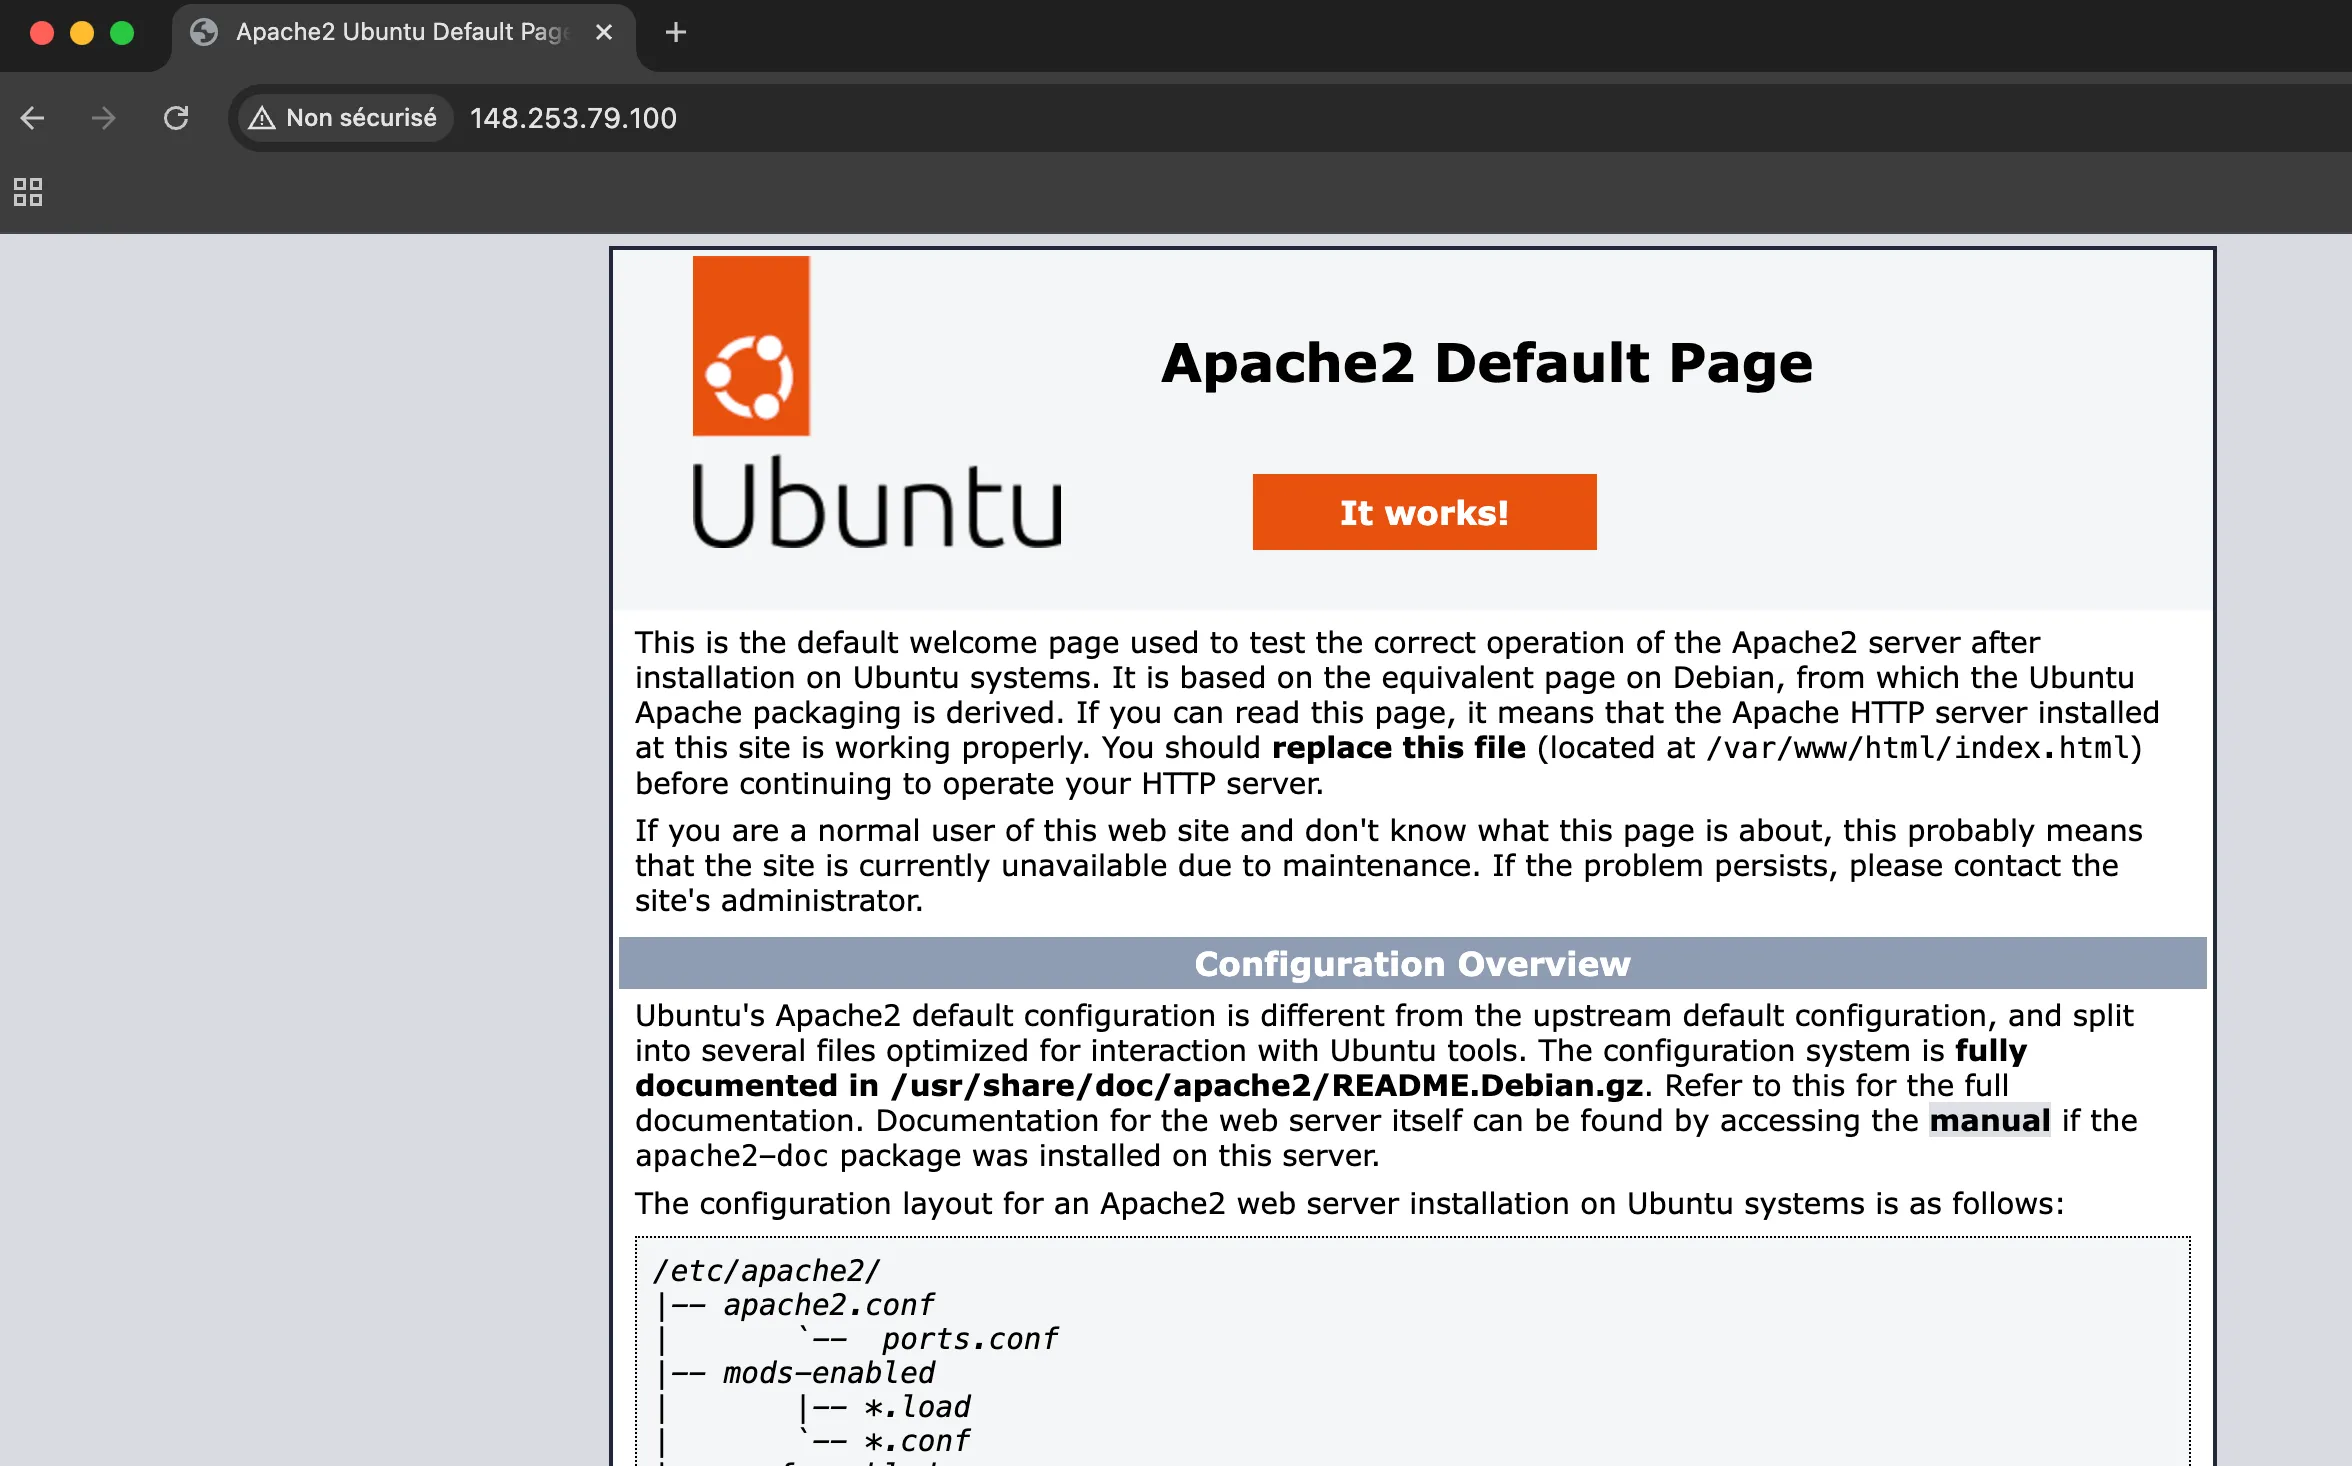
Task: Click inside the address bar
Action: (900, 118)
